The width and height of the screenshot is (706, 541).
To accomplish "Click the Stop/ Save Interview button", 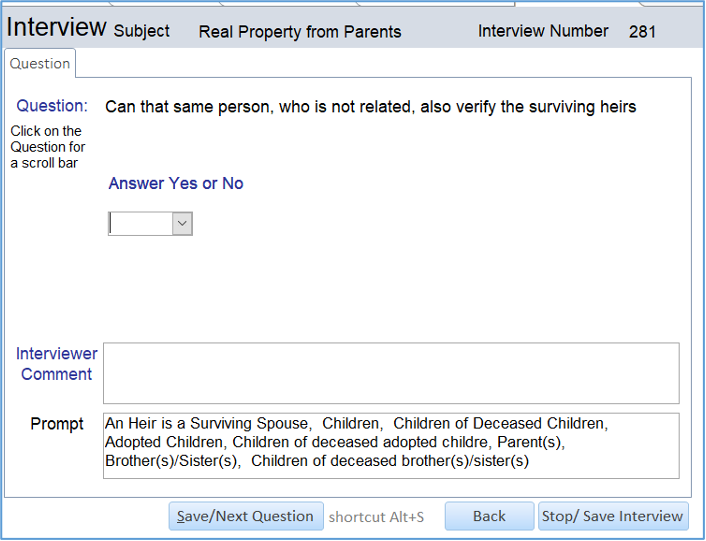I will 613,516.
